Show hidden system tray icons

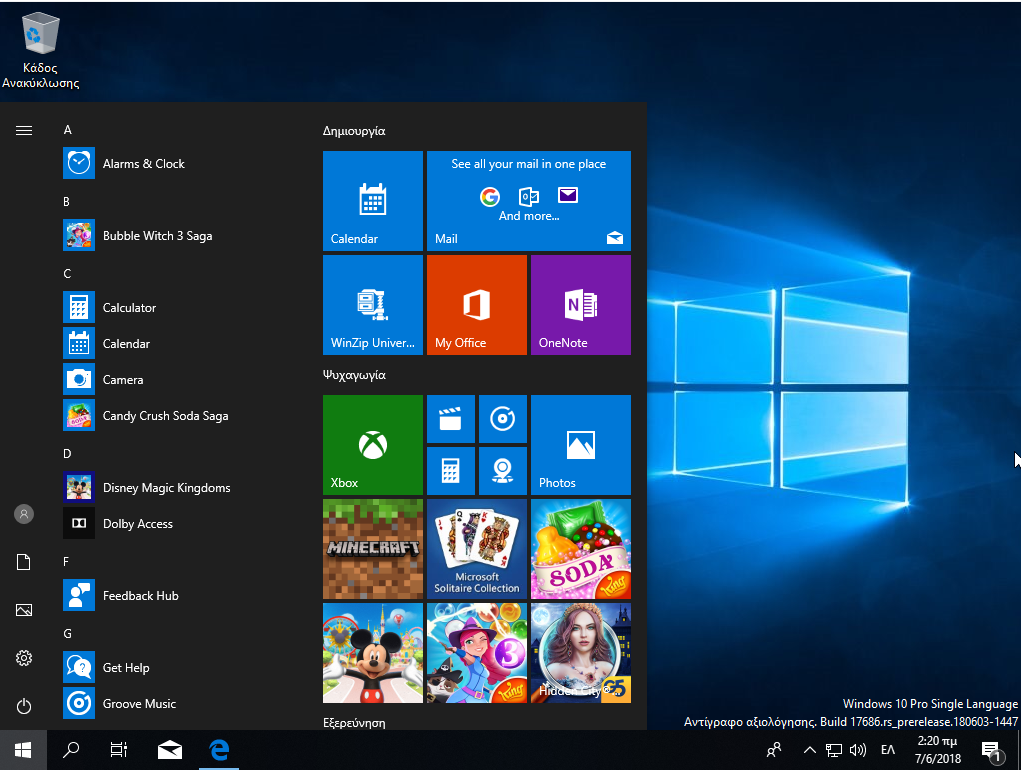809,750
